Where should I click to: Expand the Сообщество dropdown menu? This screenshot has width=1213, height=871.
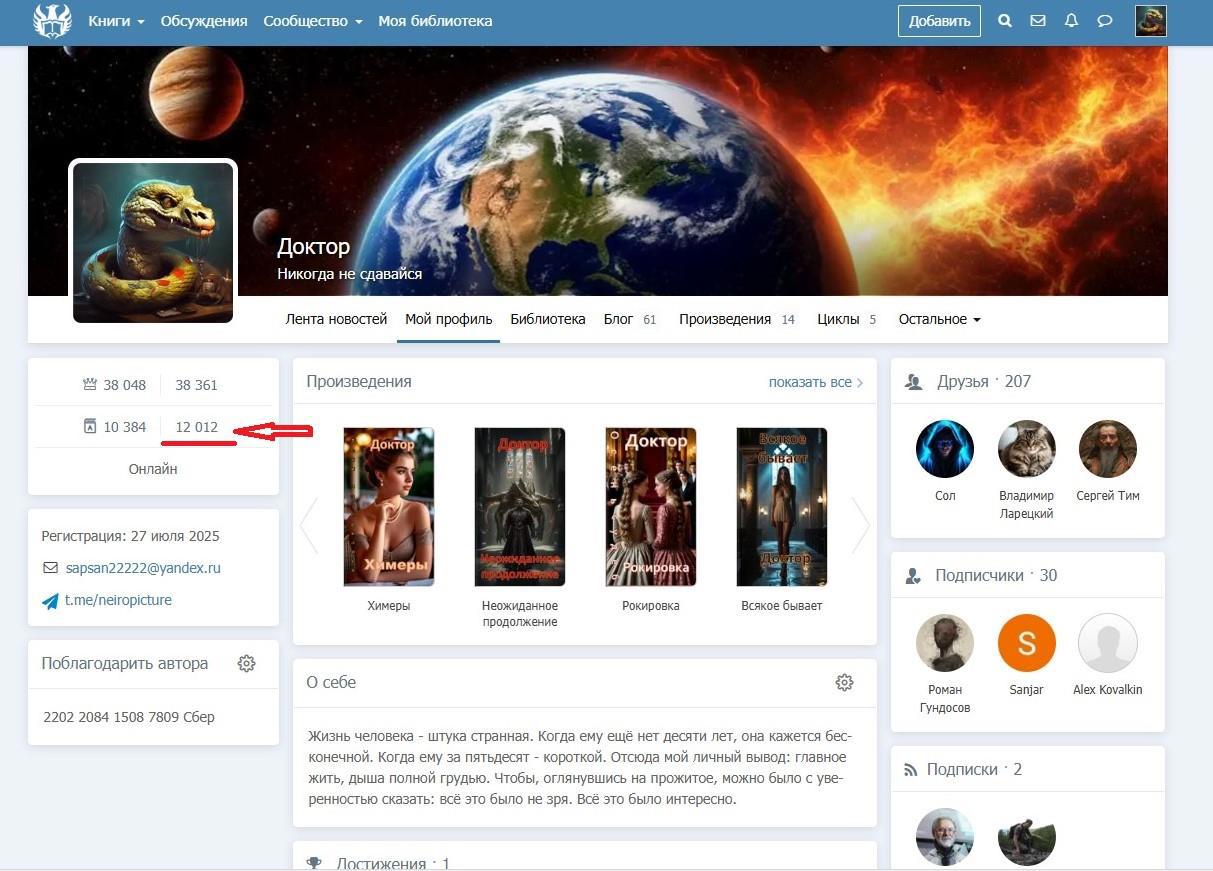(x=313, y=20)
